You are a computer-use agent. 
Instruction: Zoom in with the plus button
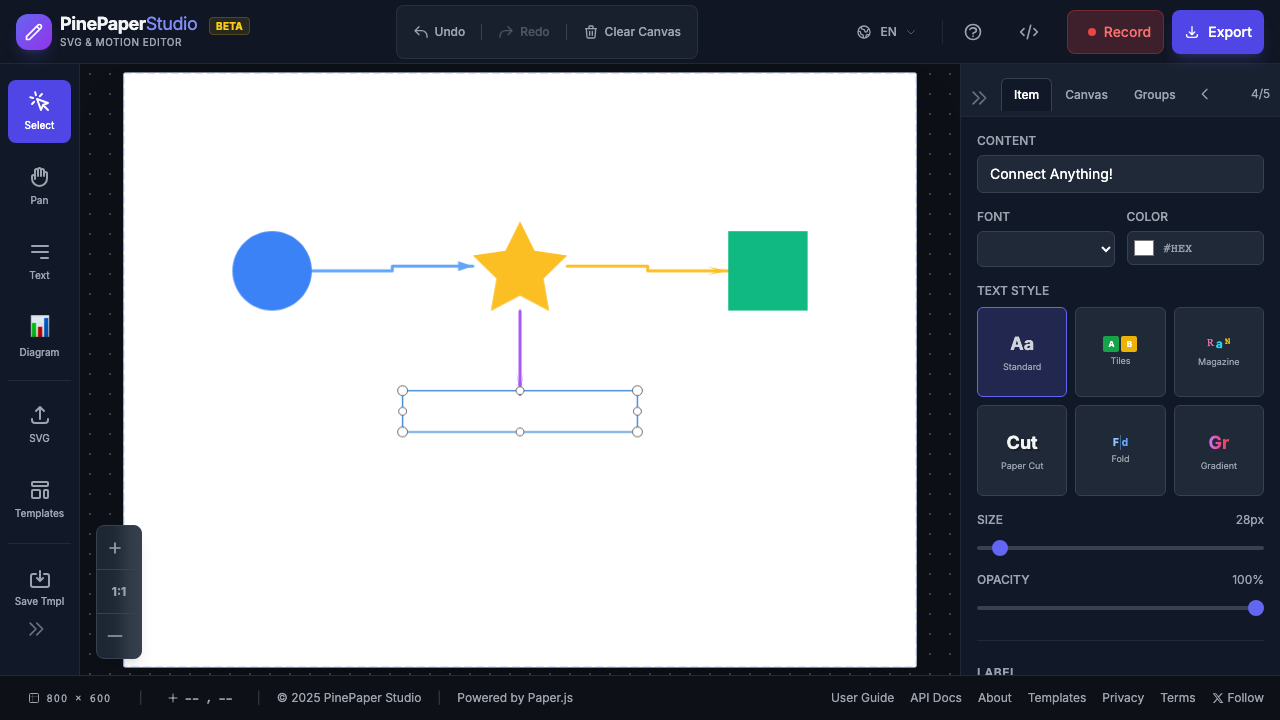tap(115, 548)
